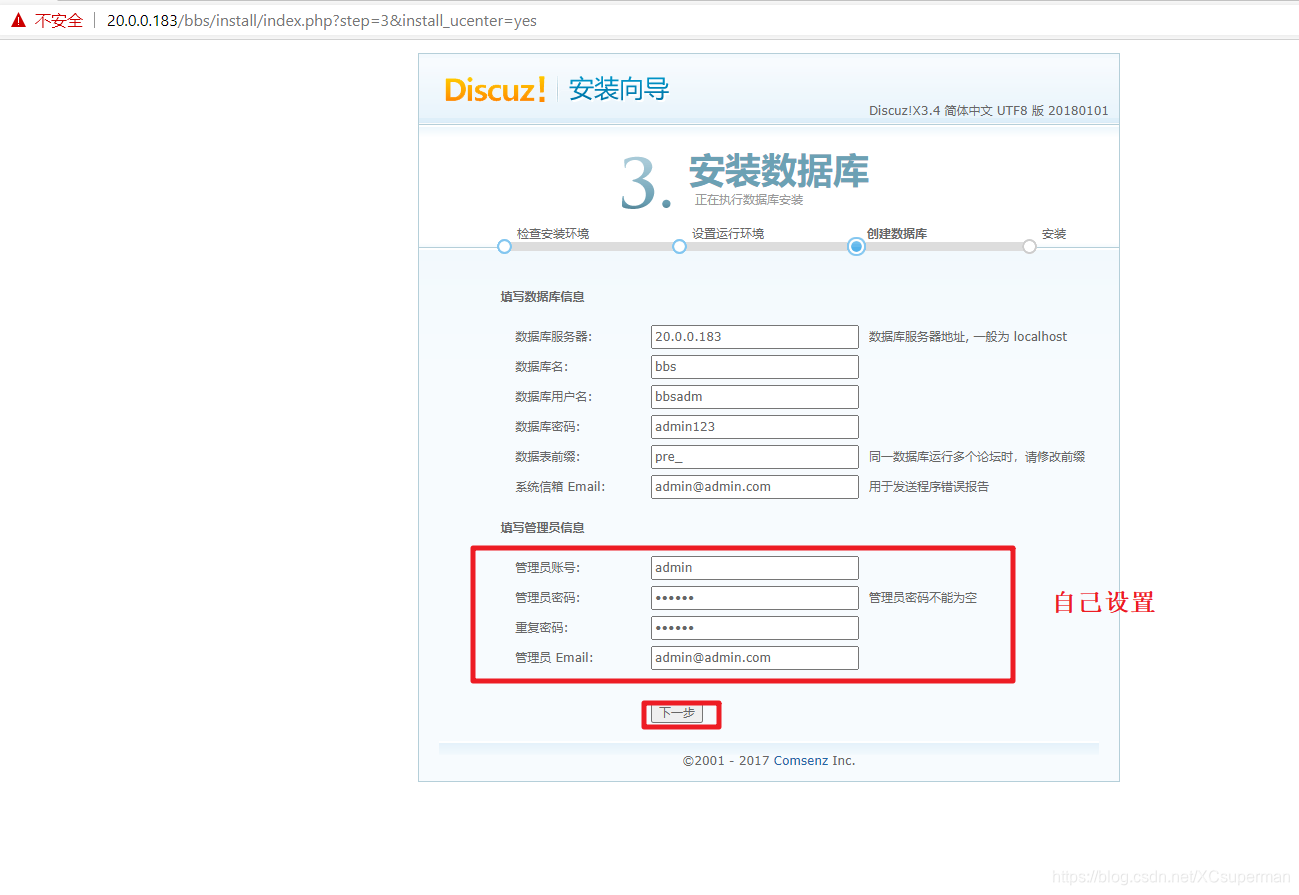1299x895 pixels.
Task: Click the repeat password field
Action: tap(754, 628)
